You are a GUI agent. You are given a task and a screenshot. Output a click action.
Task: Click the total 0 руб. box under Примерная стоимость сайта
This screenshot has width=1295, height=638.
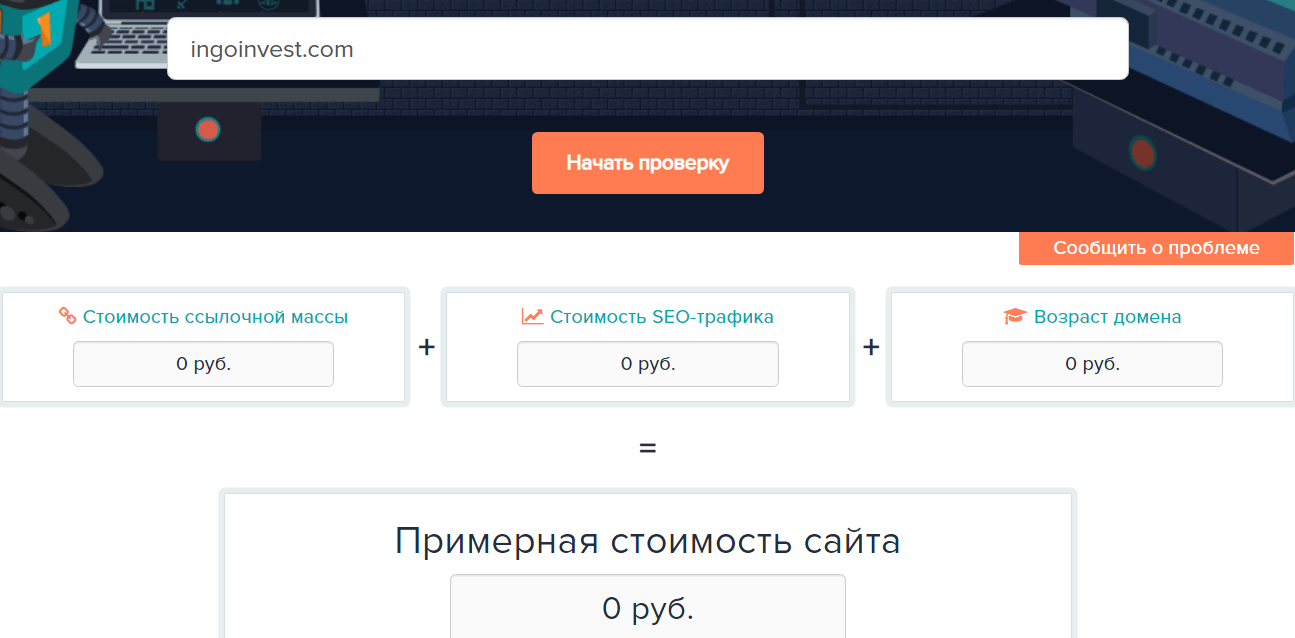point(647,607)
